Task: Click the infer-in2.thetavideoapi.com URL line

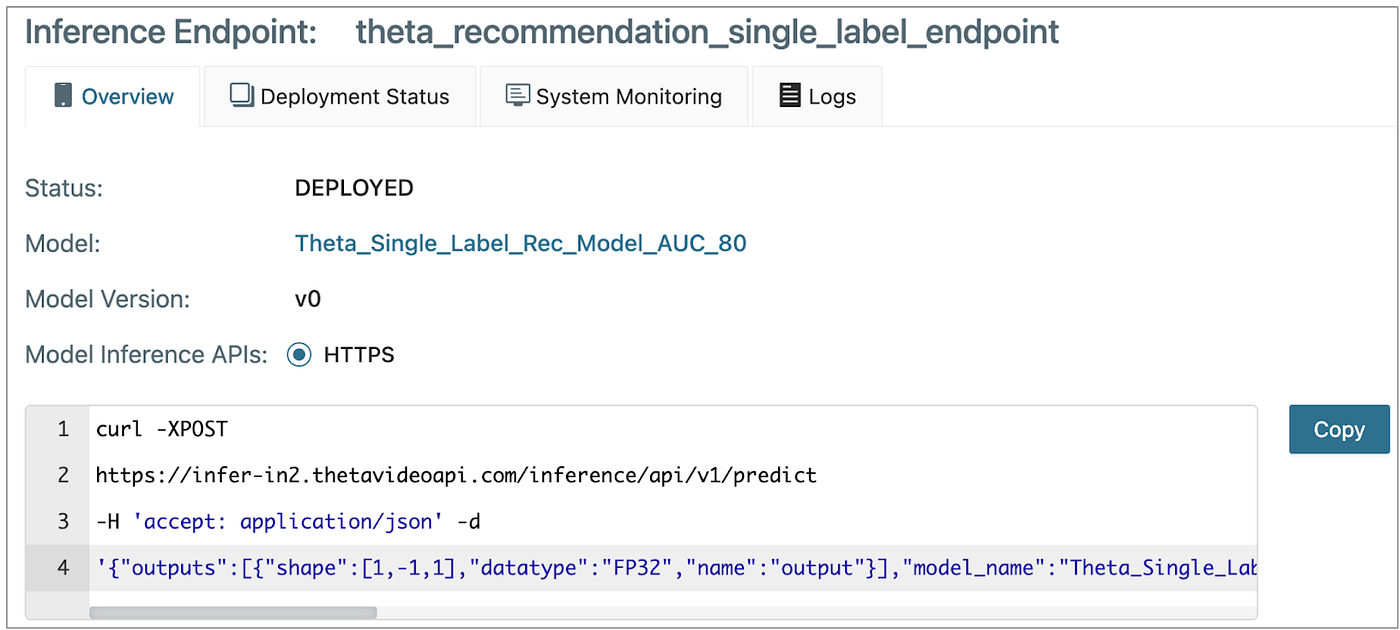Action: point(456,475)
